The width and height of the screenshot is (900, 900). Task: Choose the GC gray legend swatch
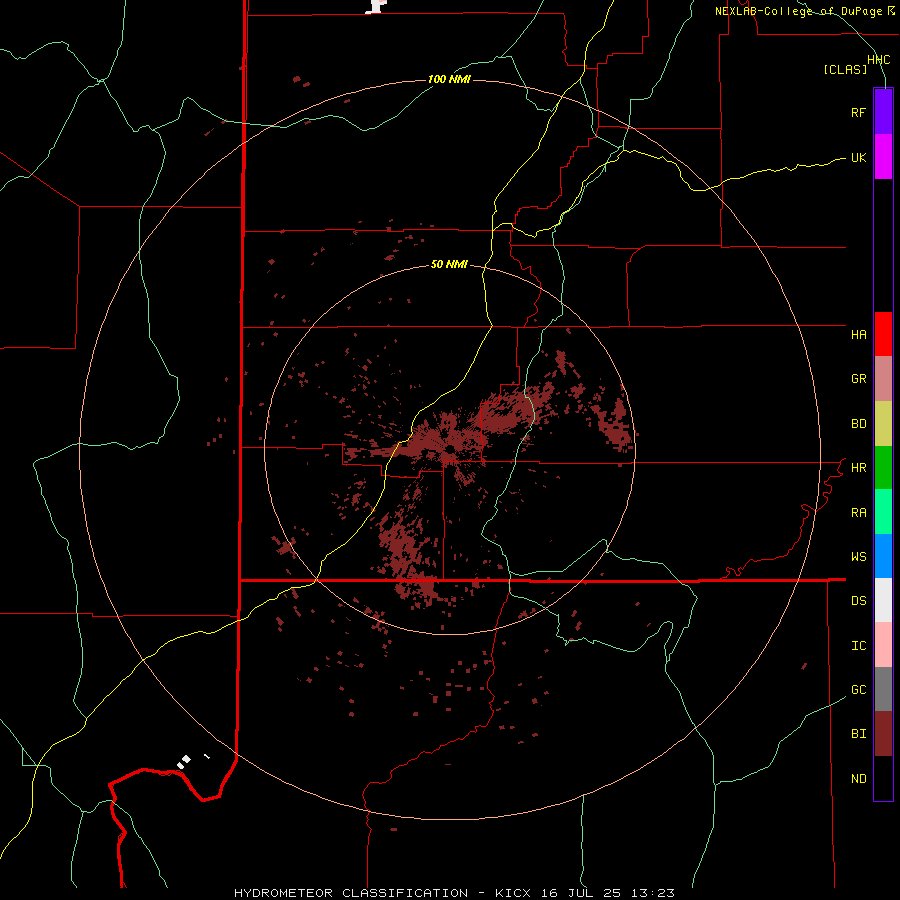[883, 689]
